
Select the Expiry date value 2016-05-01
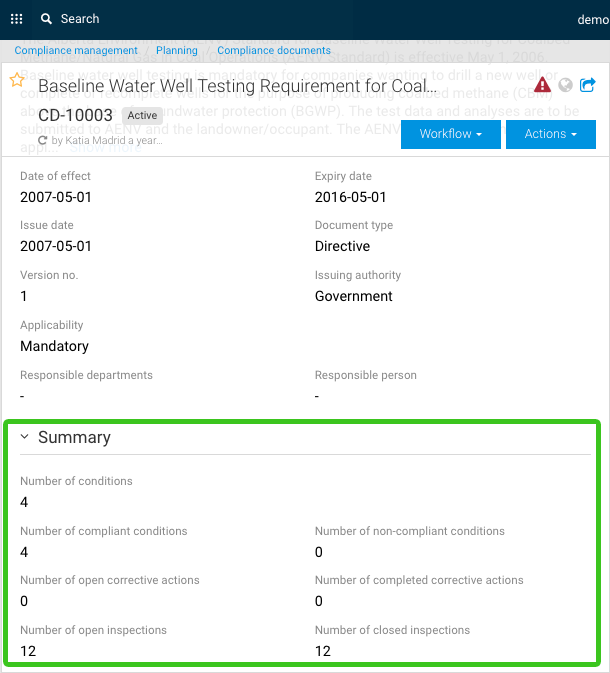(350, 197)
